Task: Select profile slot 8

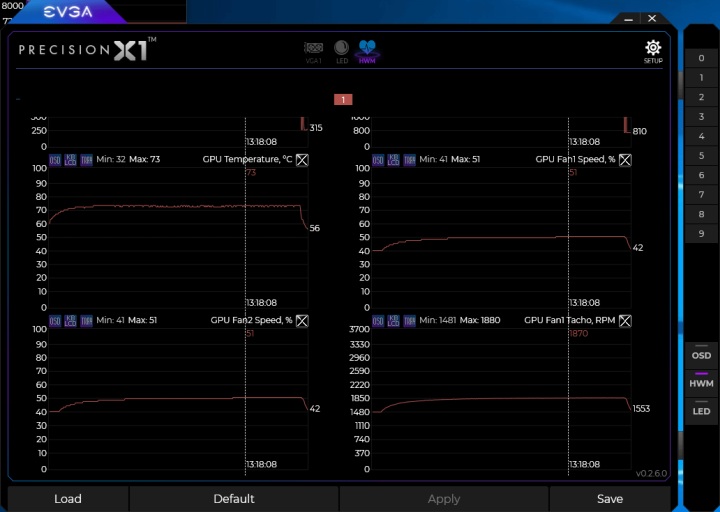Action: pyautogui.click(x=701, y=214)
